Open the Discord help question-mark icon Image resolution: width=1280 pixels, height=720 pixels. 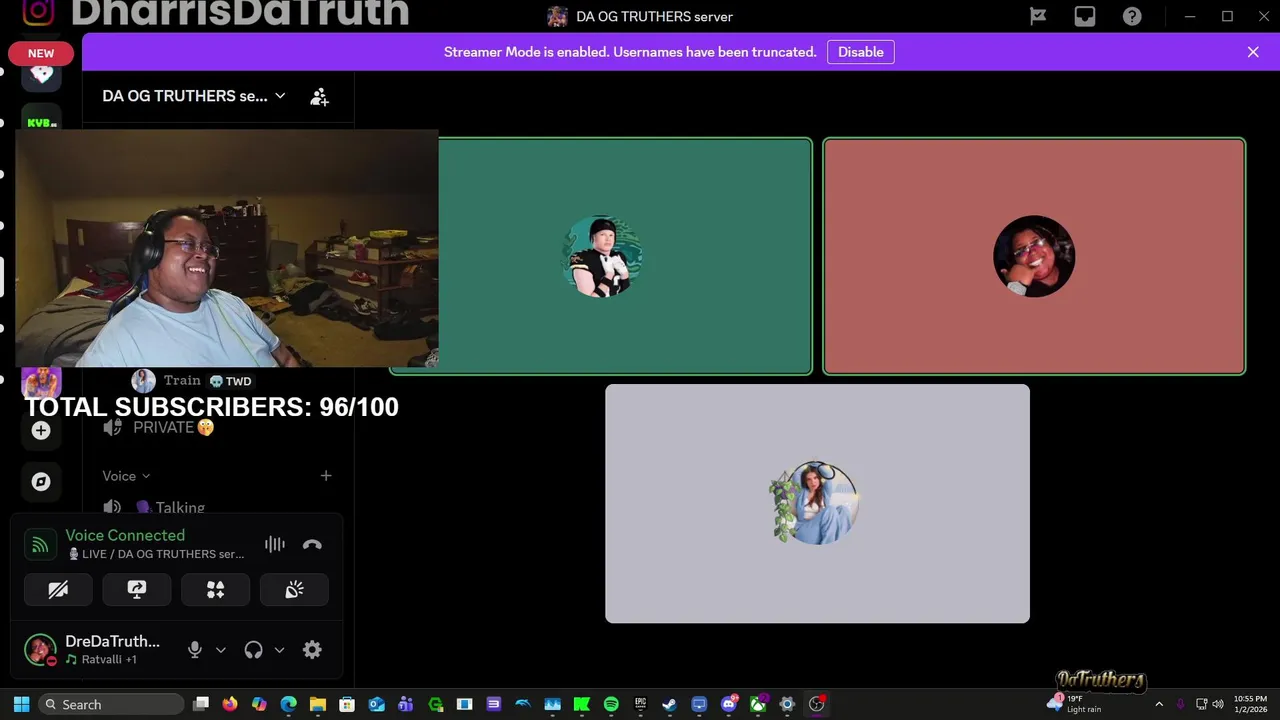pyautogui.click(x=1132, y=16)
